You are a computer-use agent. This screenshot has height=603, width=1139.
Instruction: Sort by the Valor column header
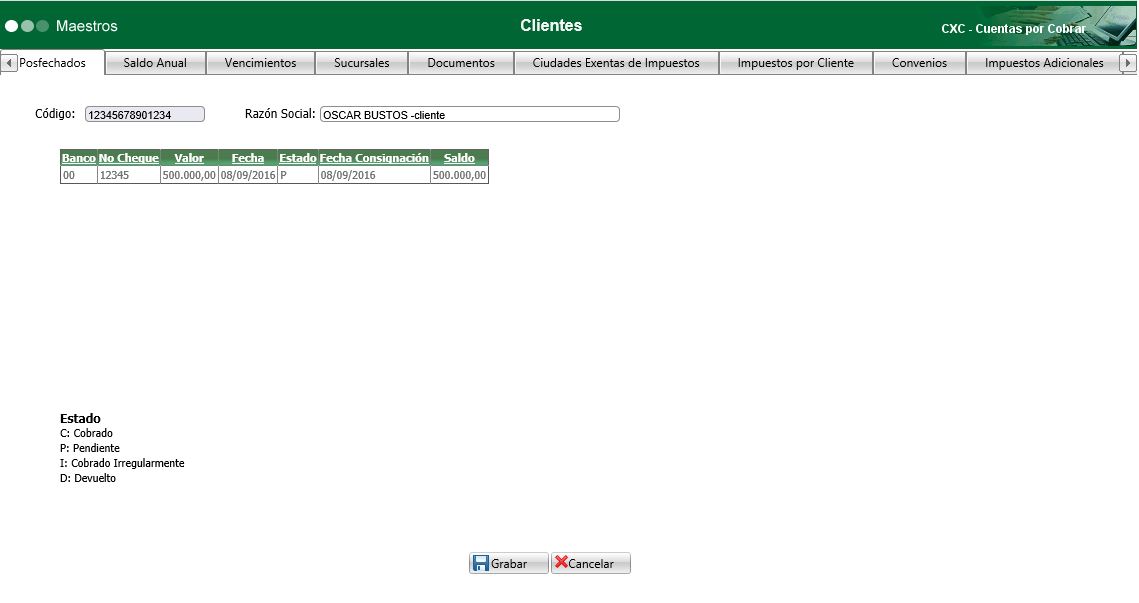(189, 158)
